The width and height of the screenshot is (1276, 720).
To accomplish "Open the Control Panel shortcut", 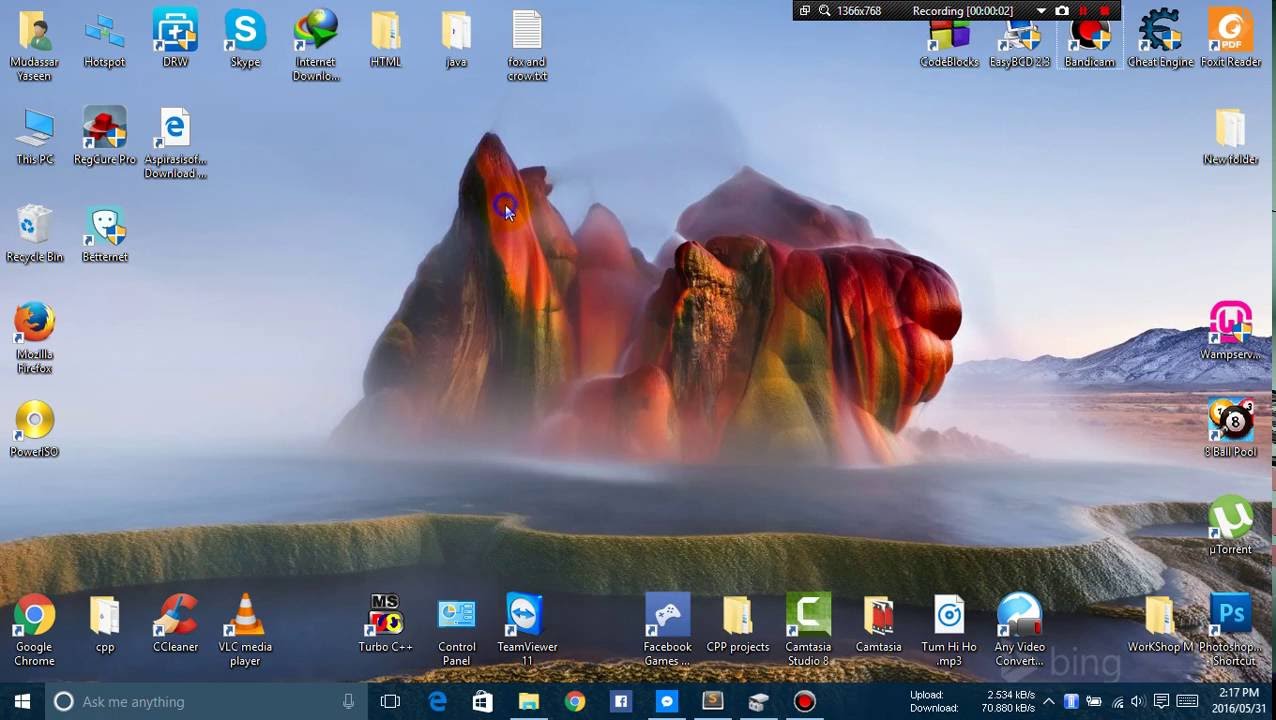I will (x=457, y=630).
